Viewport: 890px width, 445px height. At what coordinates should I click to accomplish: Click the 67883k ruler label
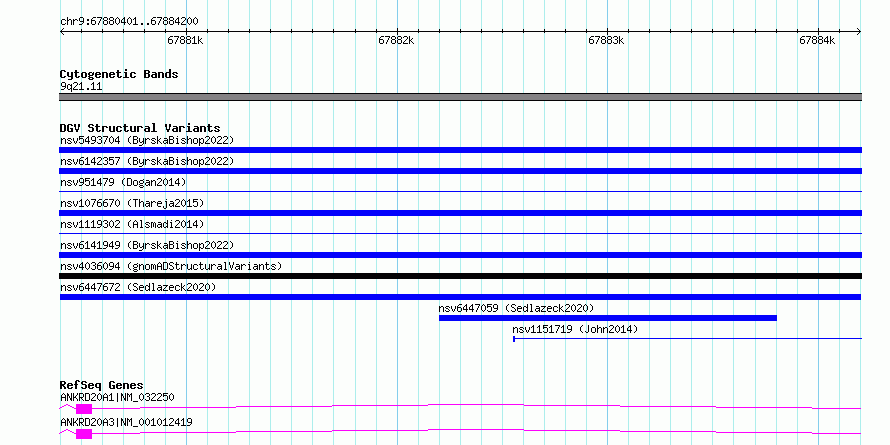pos(607,40)
